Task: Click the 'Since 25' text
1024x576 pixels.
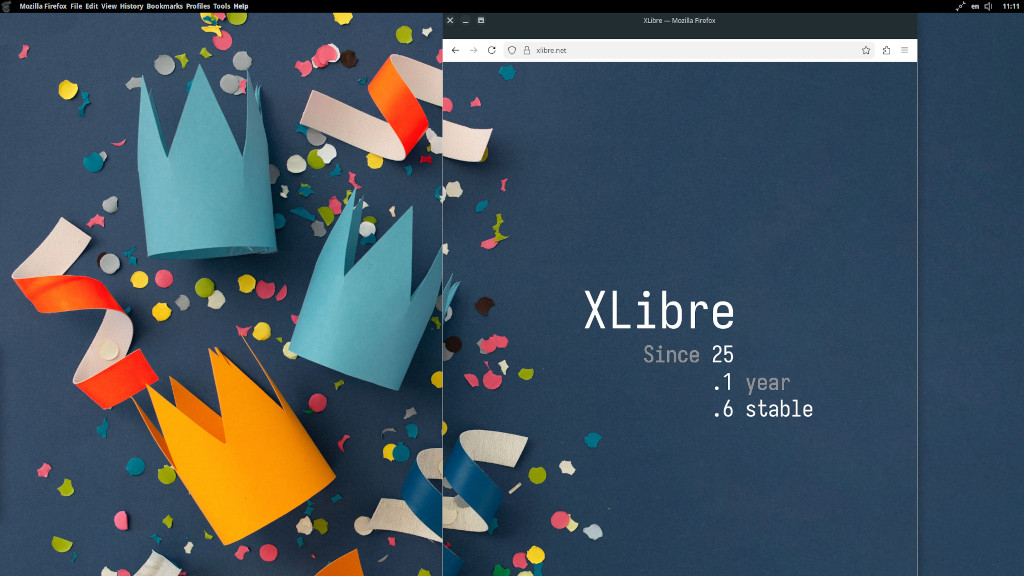Action: (688, 355)
